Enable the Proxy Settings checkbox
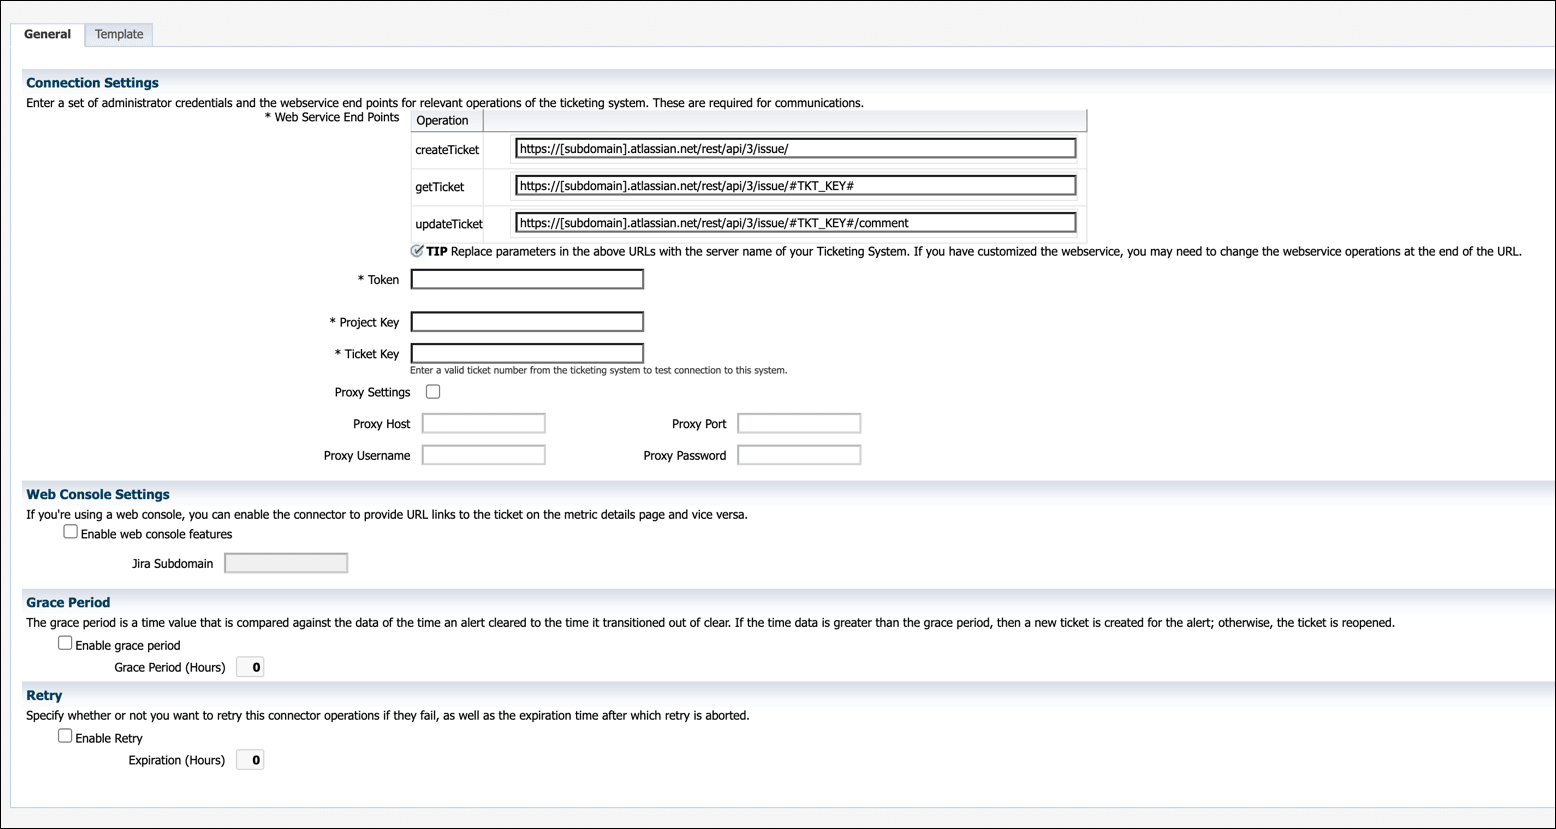The height and width of the screenshot is (829, 1556). pyautogui.click(x=432, y=391)
